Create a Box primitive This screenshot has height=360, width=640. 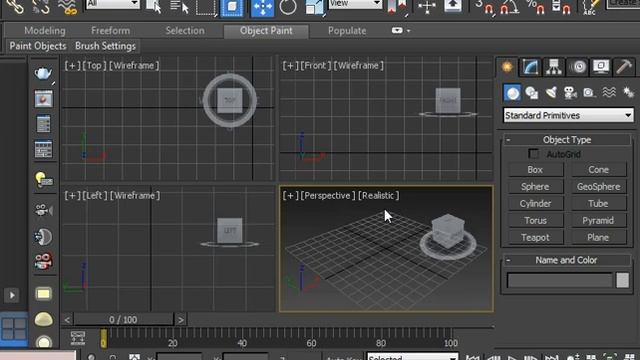[x=536, y=169]
